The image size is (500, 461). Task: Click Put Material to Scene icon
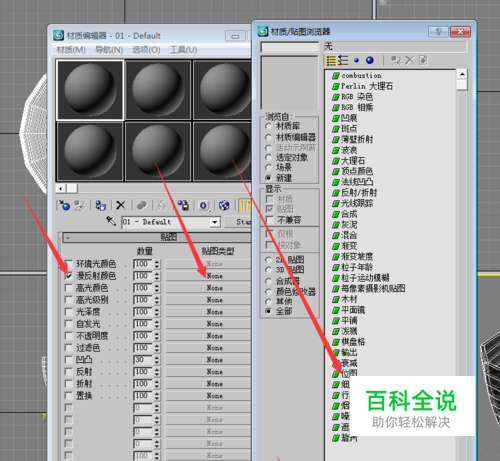pos(79,206)
